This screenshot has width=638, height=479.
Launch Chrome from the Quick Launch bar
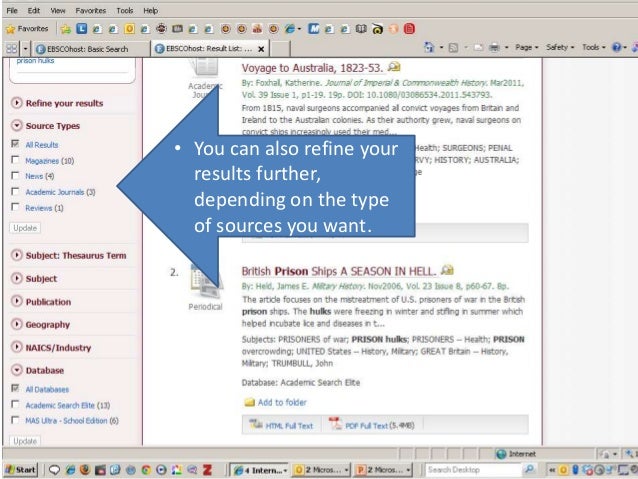[x=146, y=470]
